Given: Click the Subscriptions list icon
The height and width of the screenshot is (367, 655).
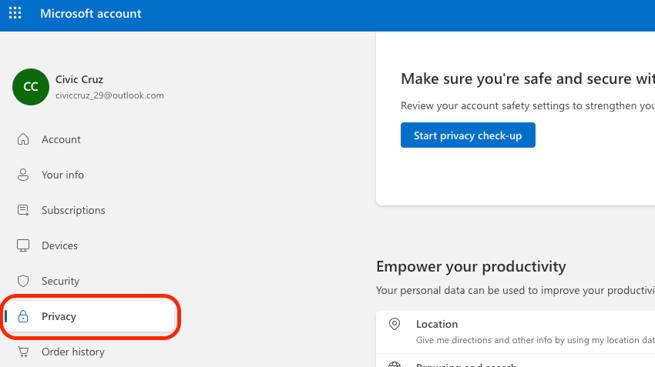Looking at the screenshot, I should click(x=23, y=210).
